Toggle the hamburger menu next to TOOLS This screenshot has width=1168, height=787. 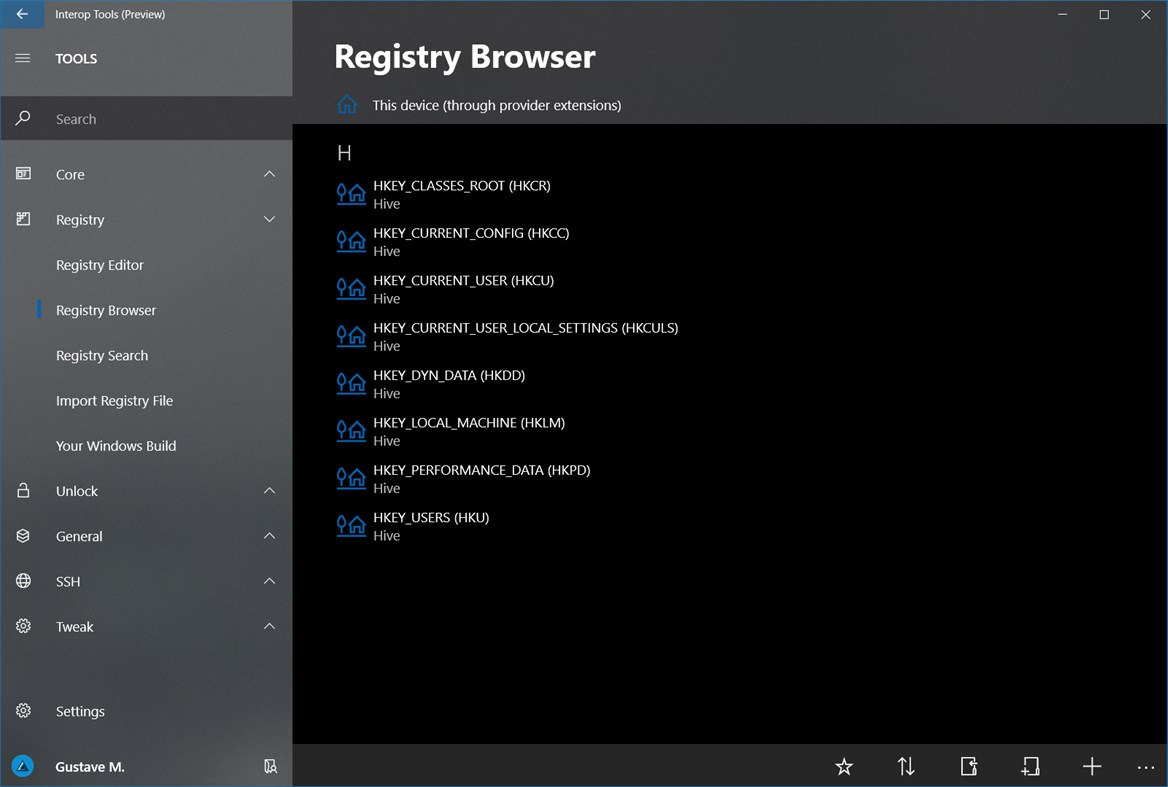pyautogui.click(x=23, y=58)
